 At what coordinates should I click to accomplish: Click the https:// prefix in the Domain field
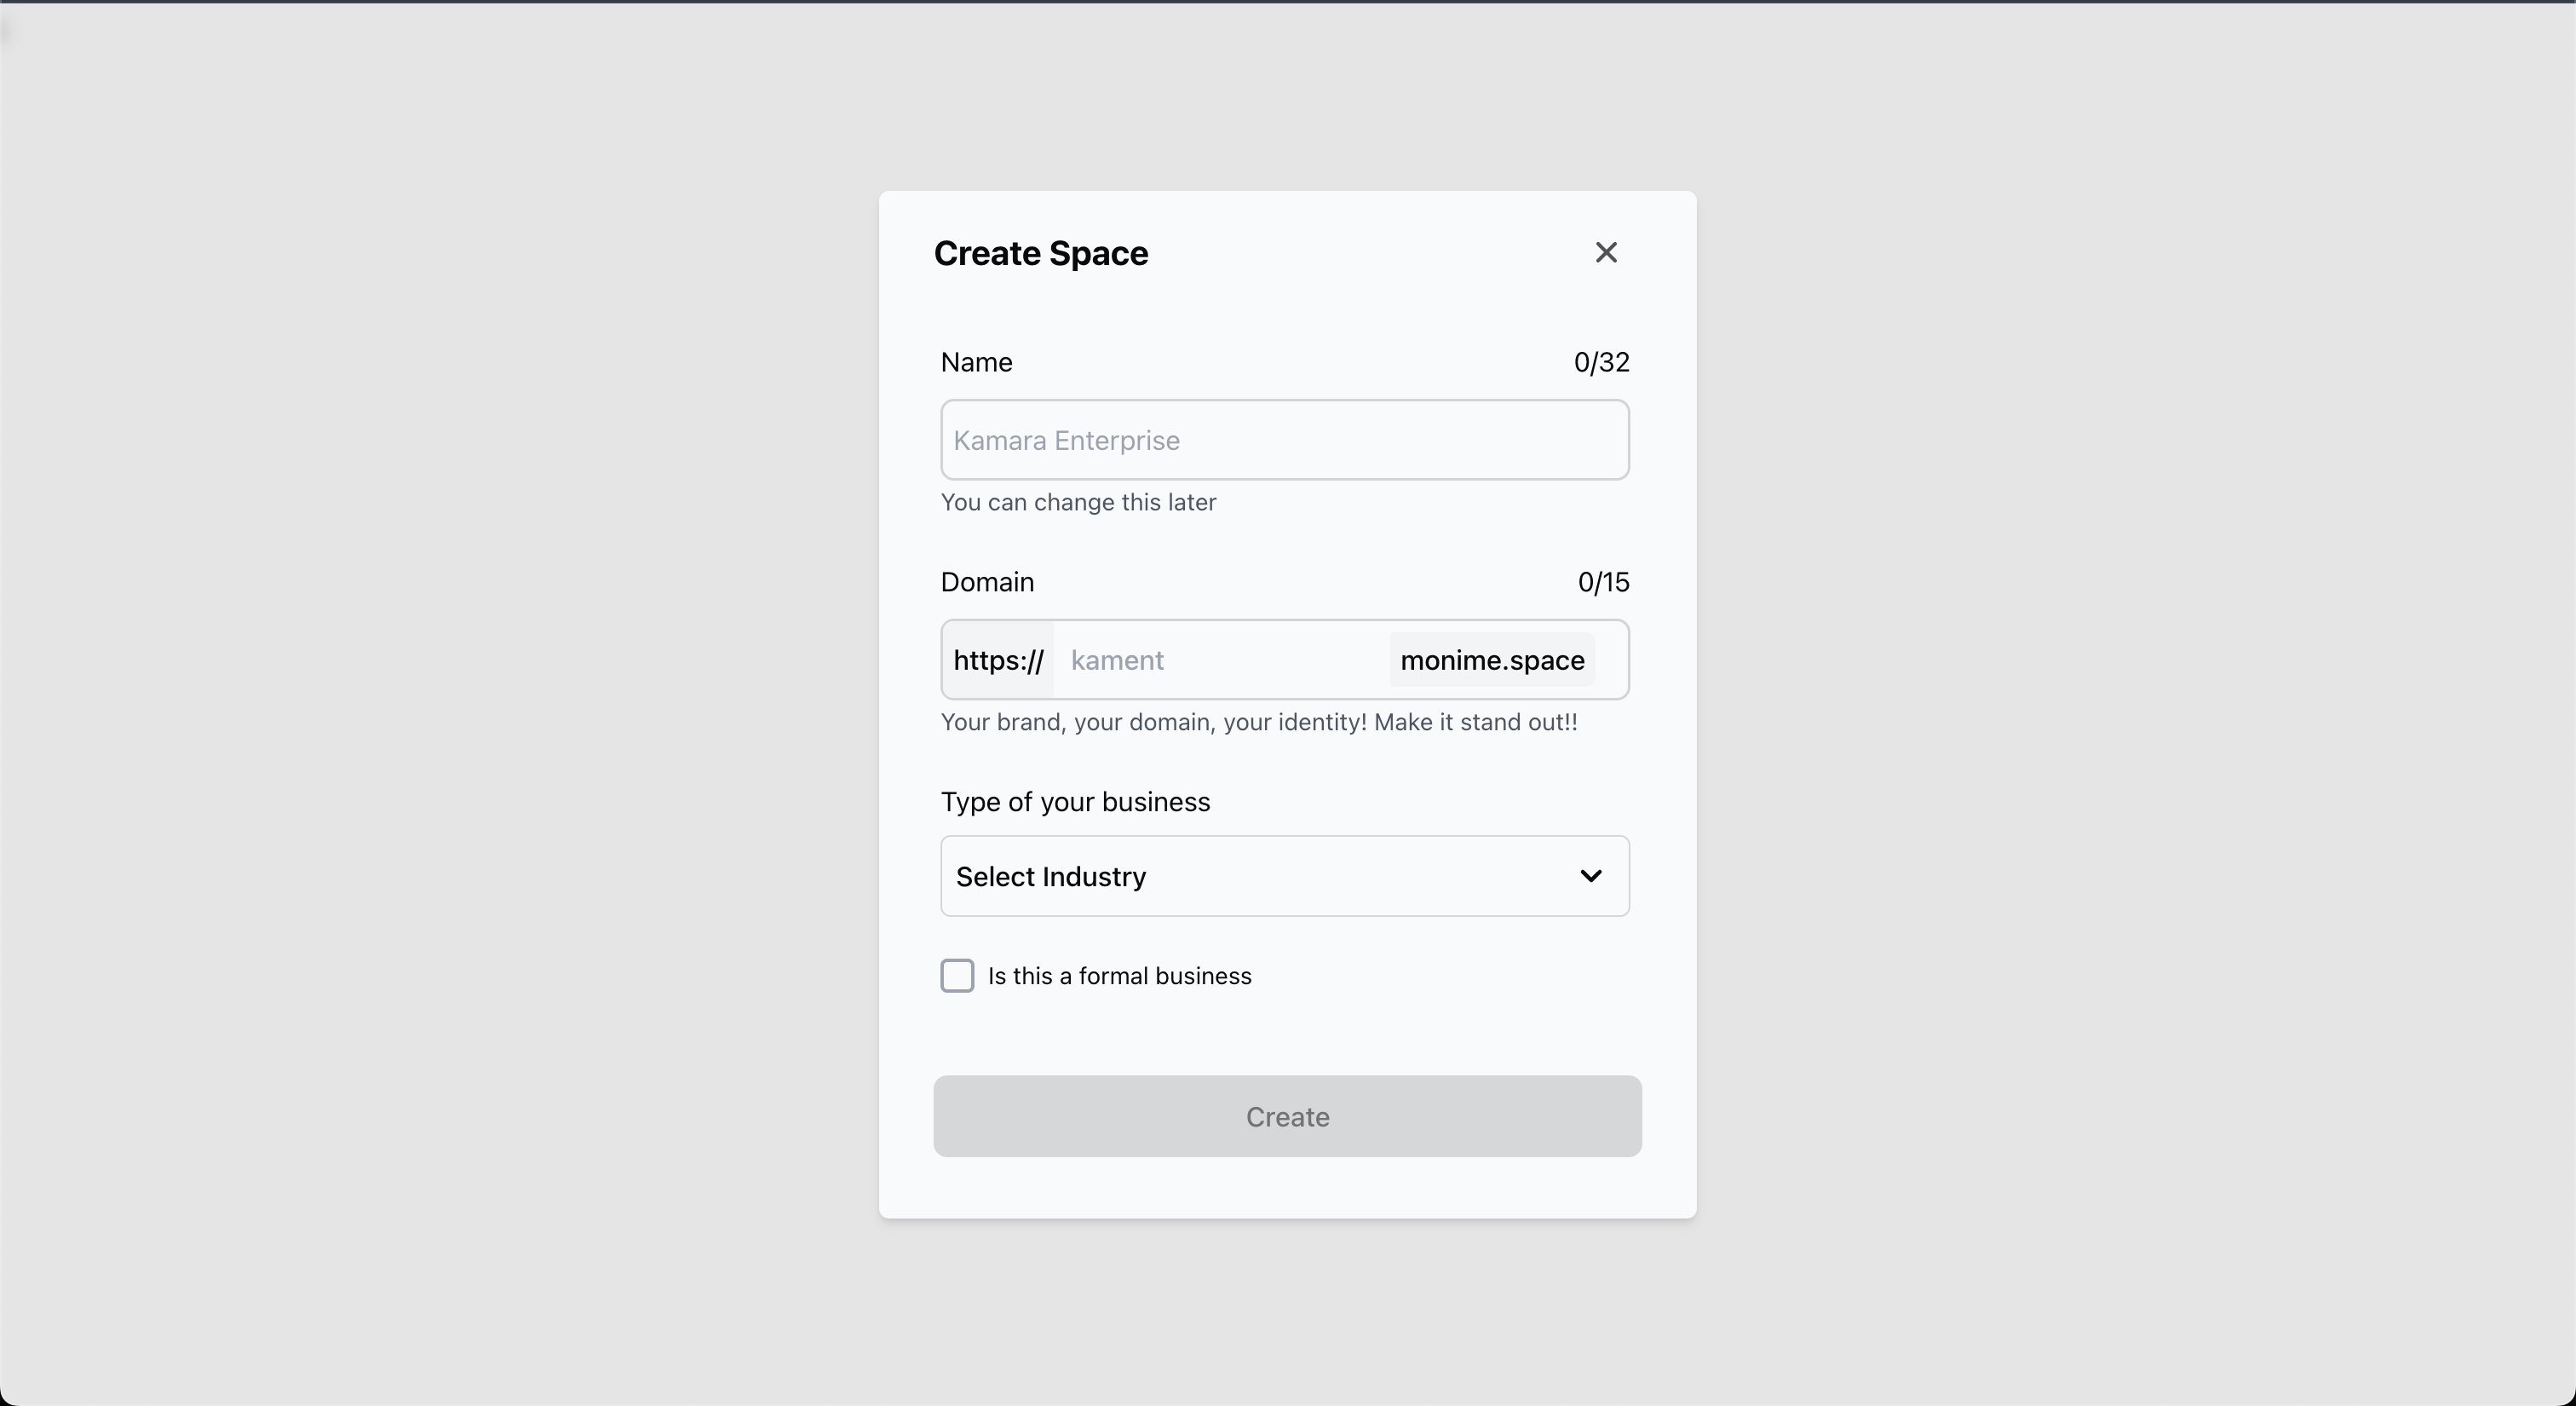(x=998, y=660)
